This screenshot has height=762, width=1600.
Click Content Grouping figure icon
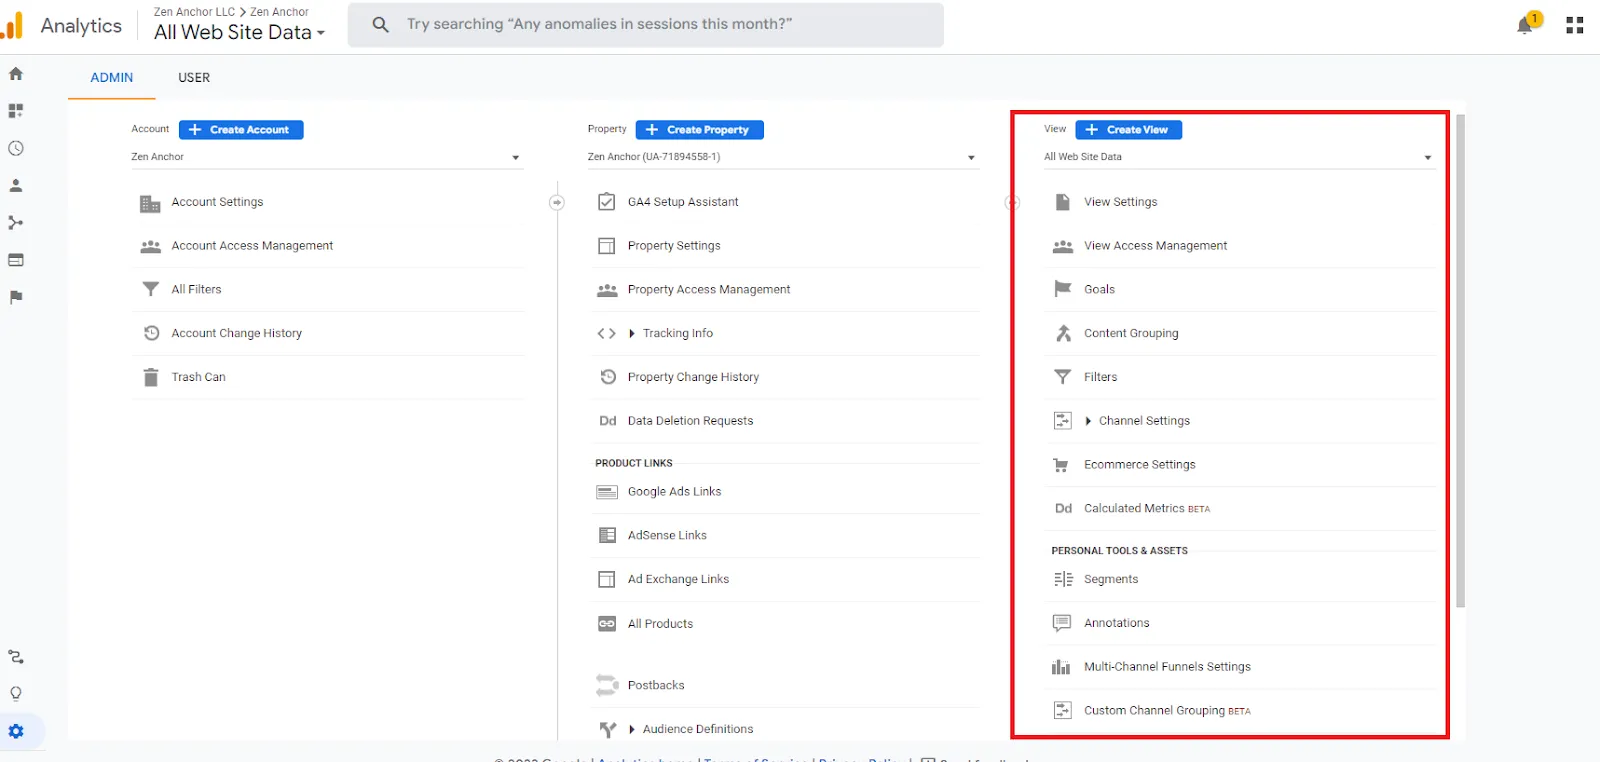[1063, 333]
